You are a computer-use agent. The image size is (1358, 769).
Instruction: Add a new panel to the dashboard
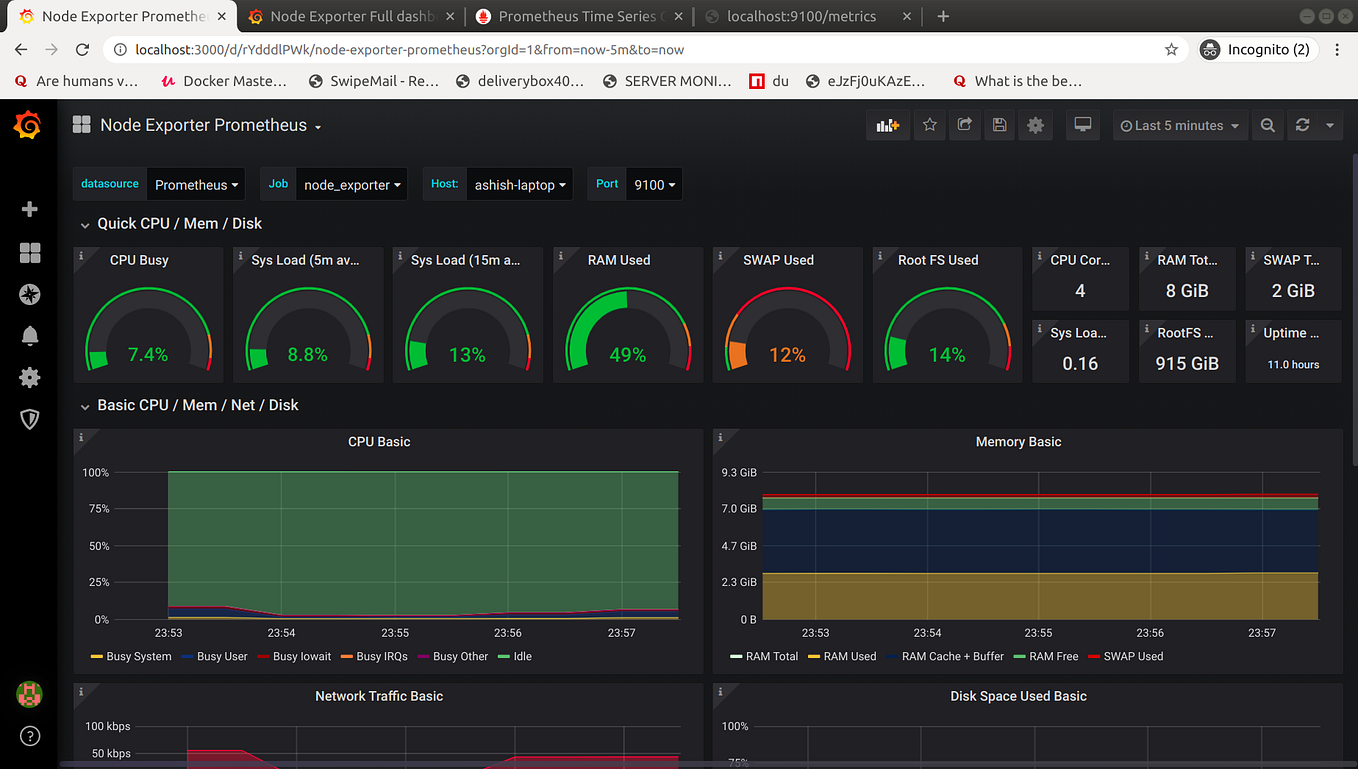coord(886,125)
